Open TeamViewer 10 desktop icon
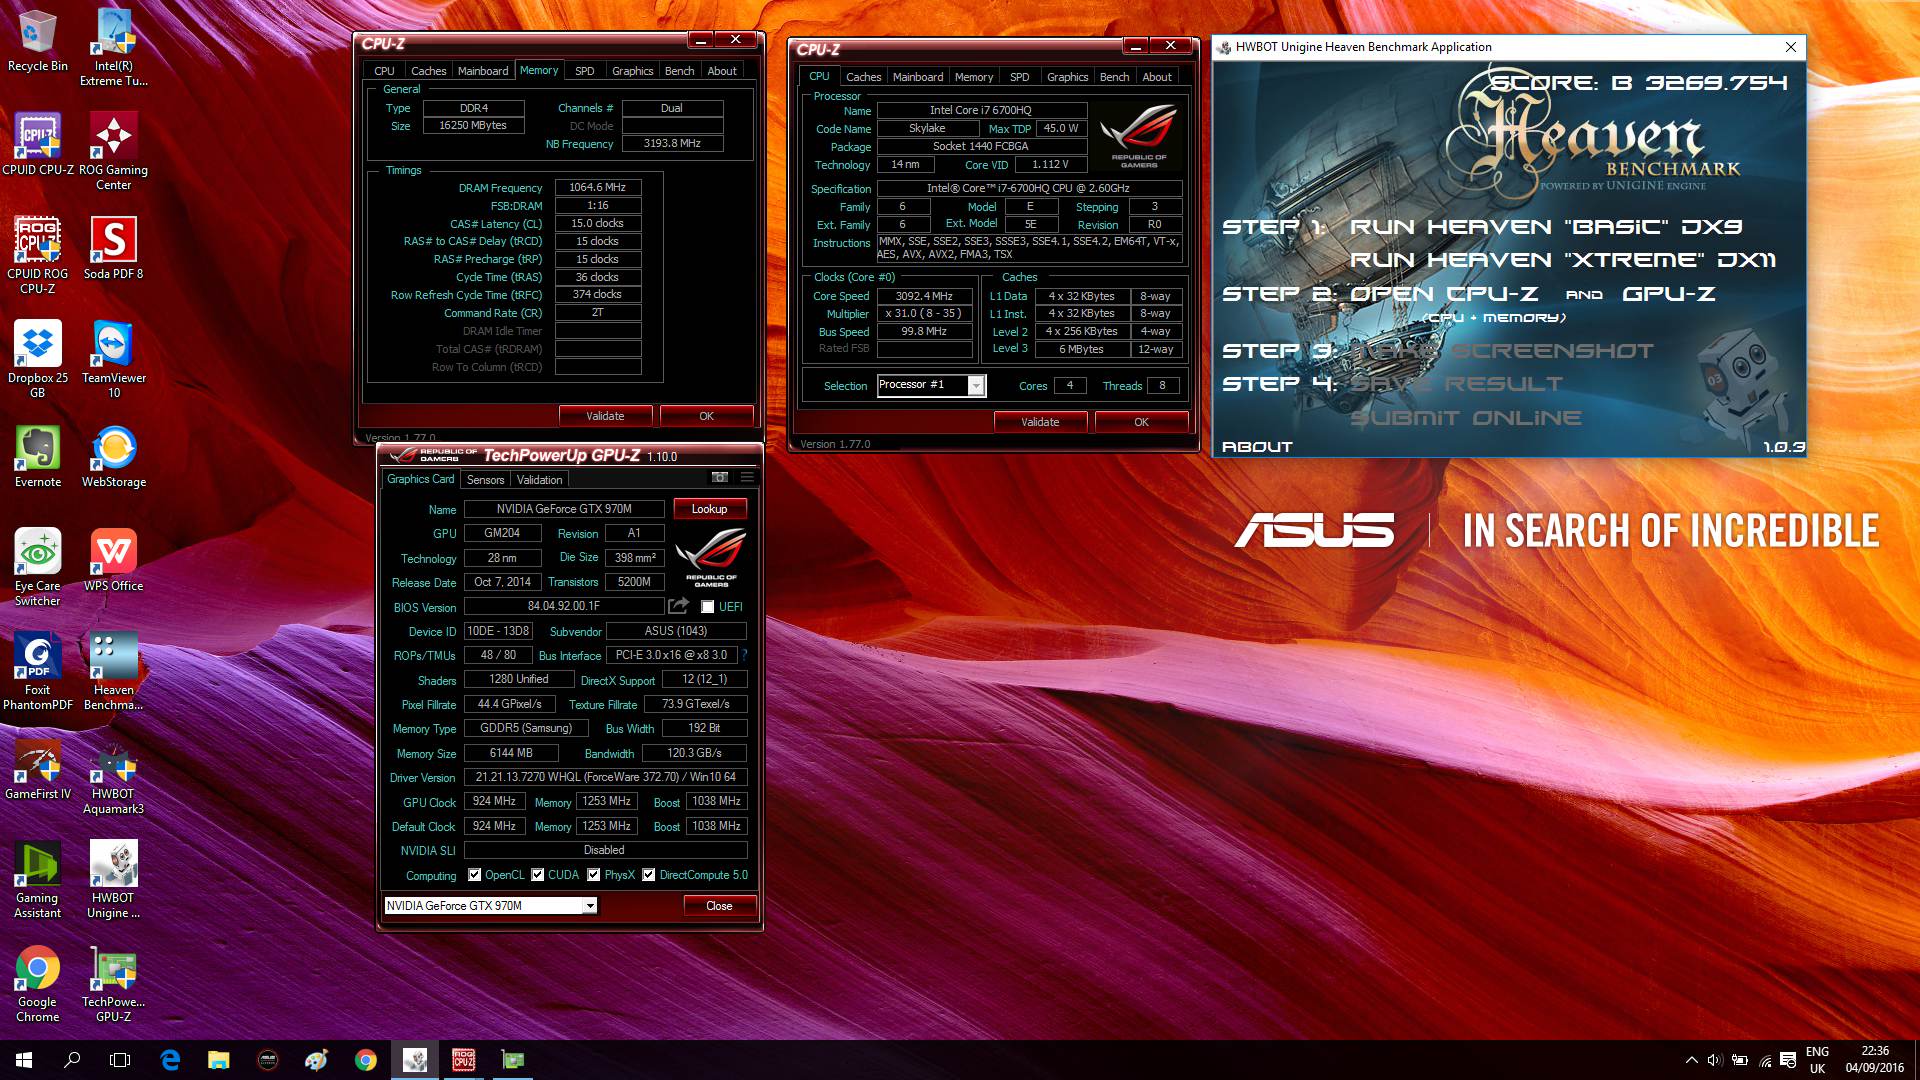Image resolution: width=1920 pixels, height=1080 pixels. point(113,360)
